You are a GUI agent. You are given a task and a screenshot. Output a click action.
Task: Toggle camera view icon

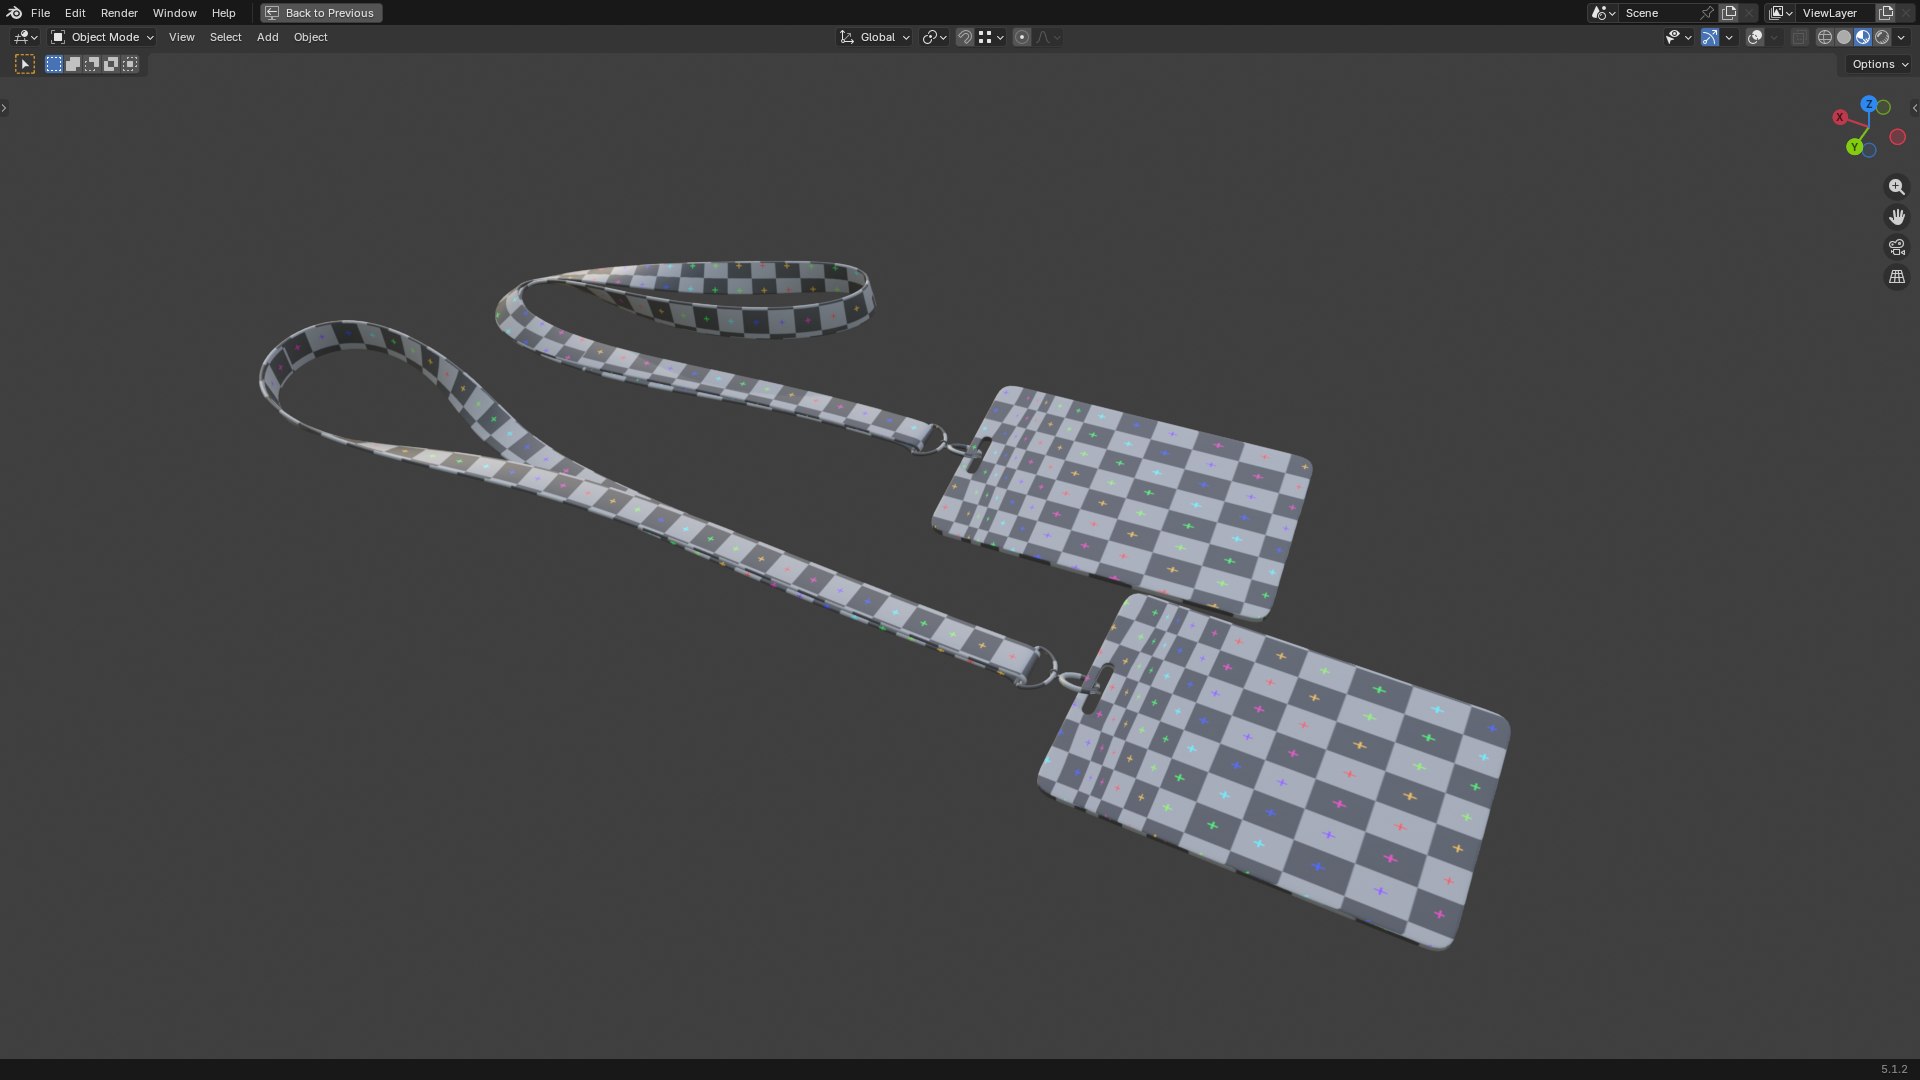tap(1896, 247)
